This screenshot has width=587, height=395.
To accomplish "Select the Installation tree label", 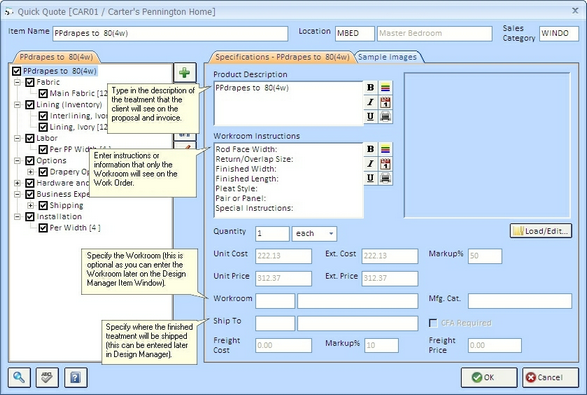I will tap(59, 217).
